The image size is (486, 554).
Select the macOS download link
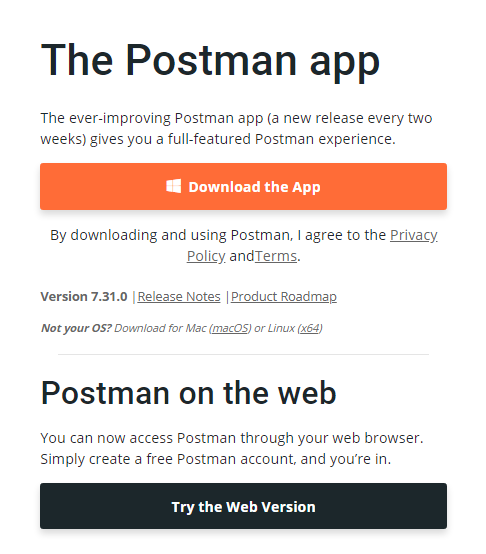(x=230, y=328)
